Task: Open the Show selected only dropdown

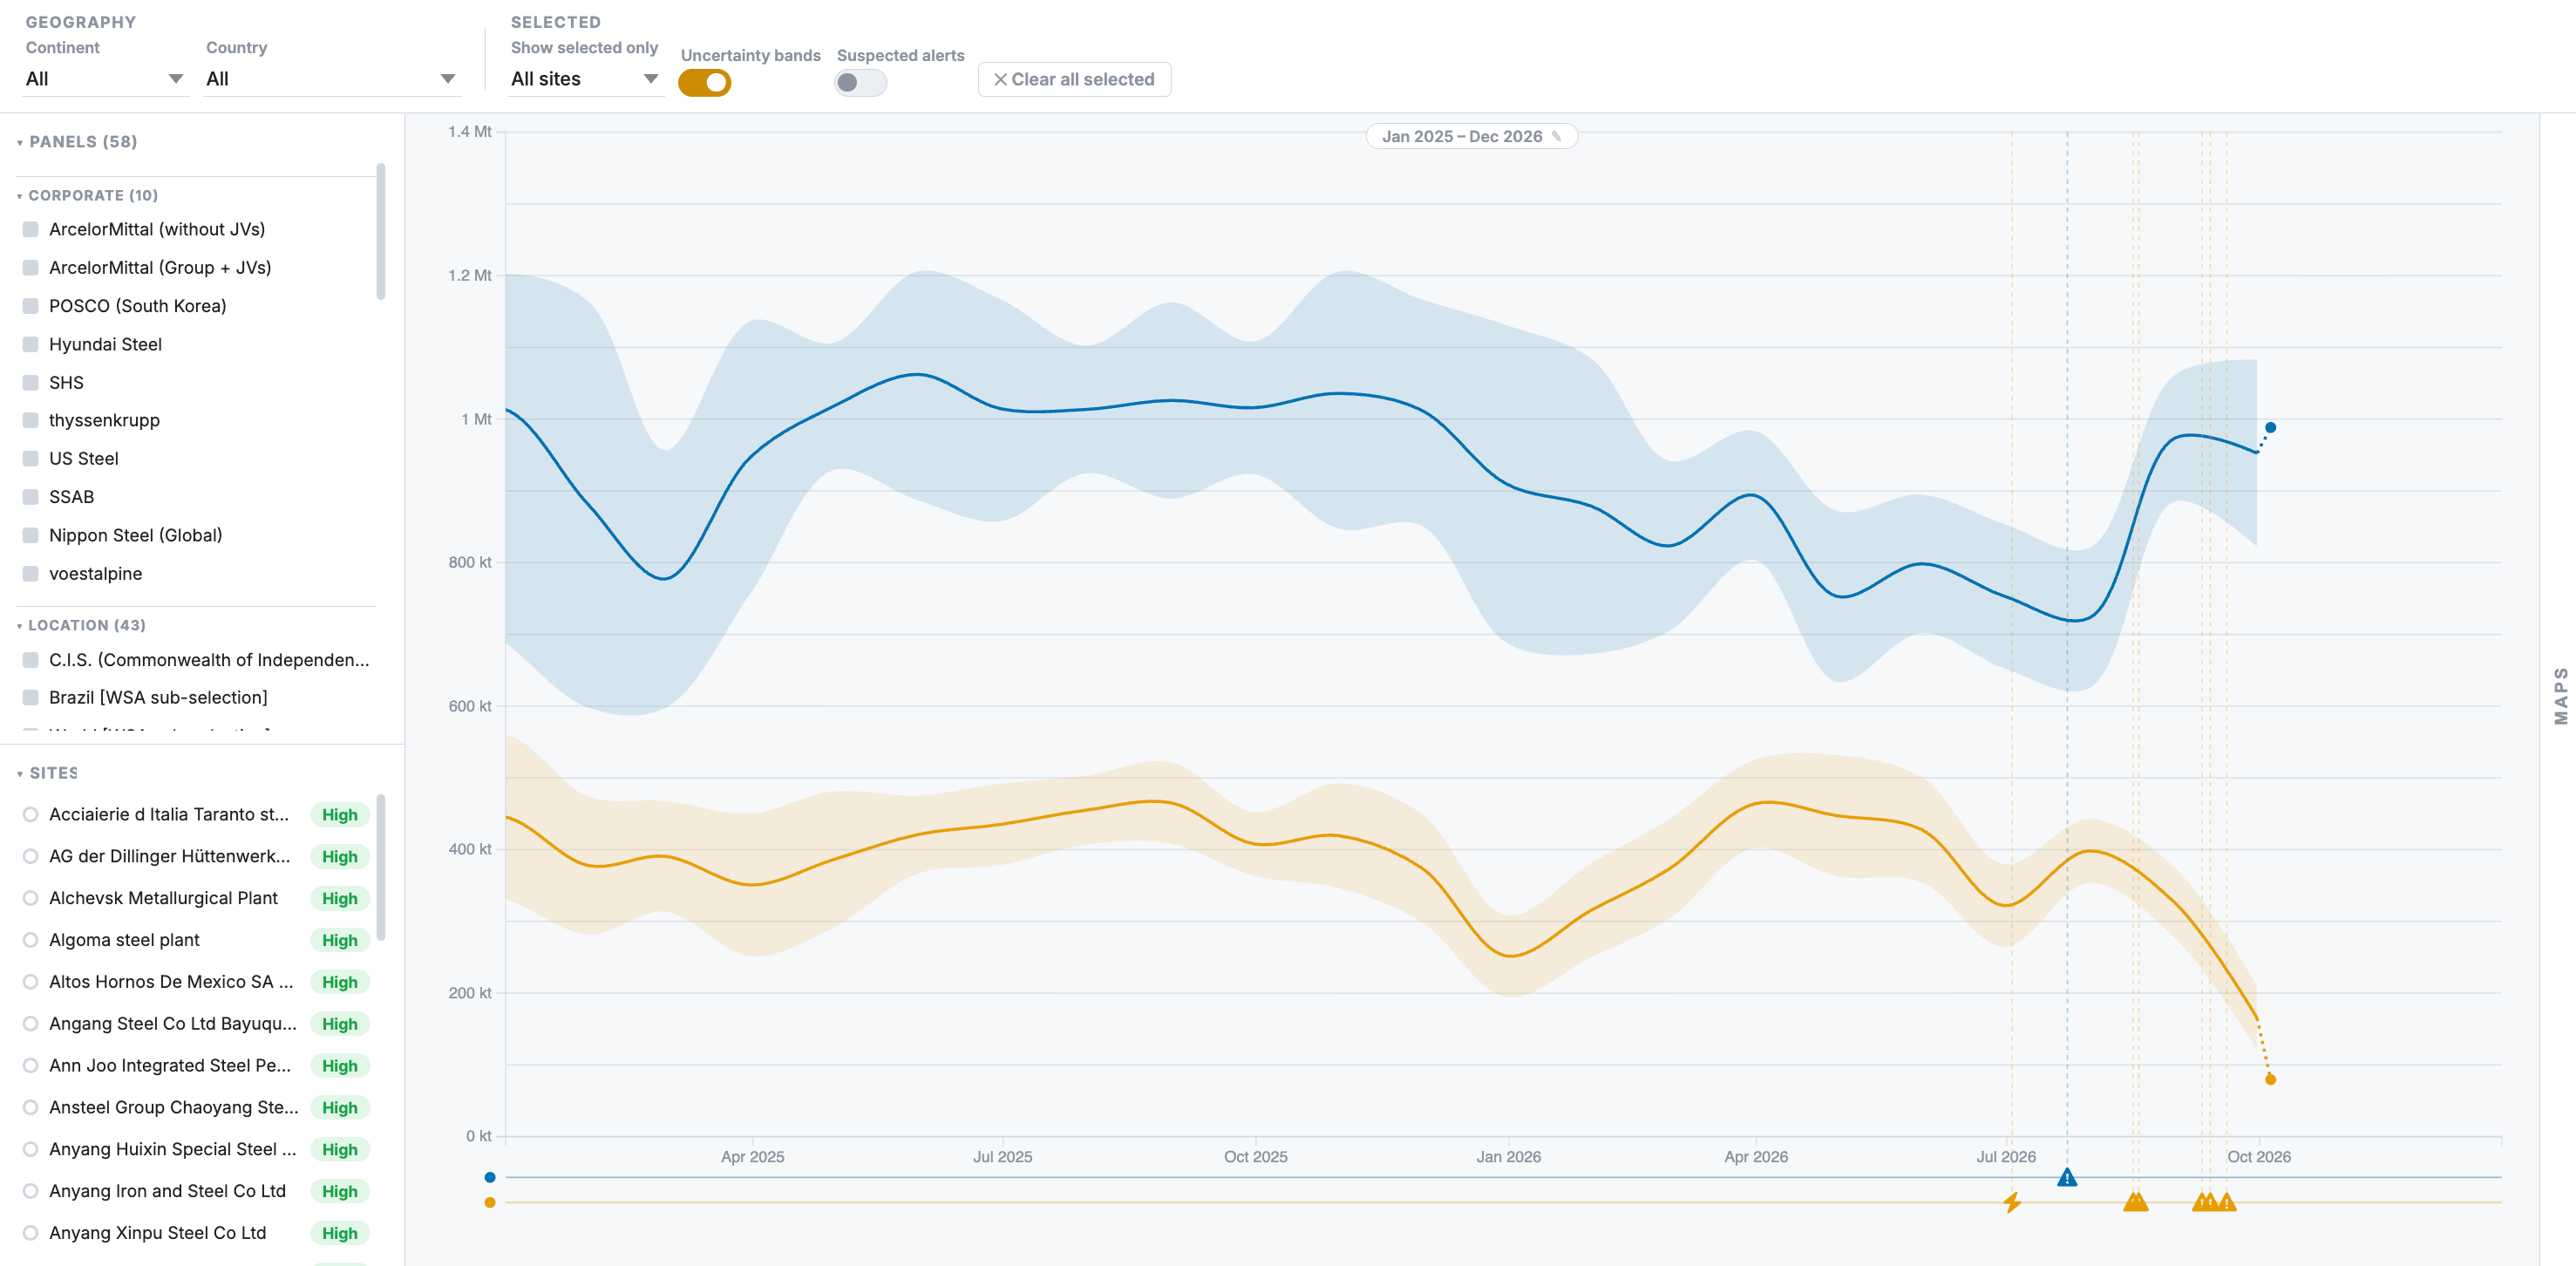Action: (586, 79)
